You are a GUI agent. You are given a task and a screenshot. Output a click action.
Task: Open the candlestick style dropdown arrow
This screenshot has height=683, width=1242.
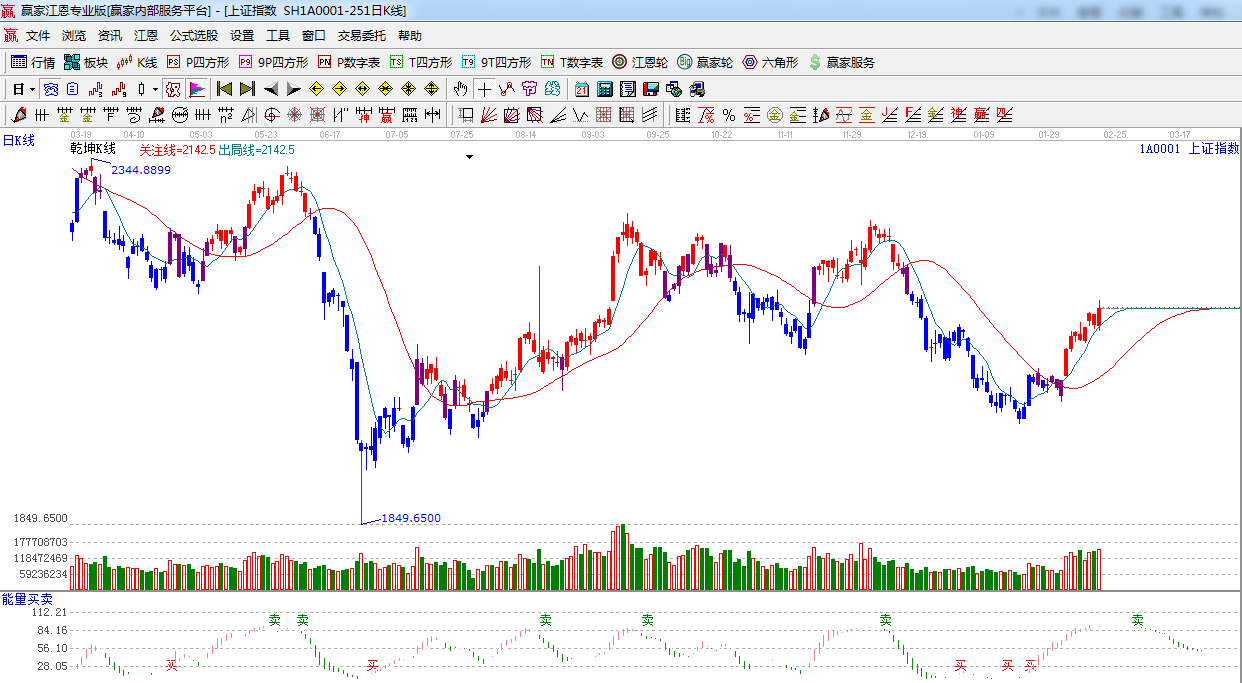pos(155,89)
